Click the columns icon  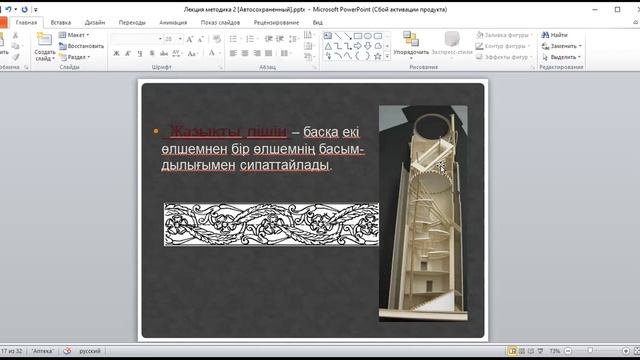coord(285,53)
